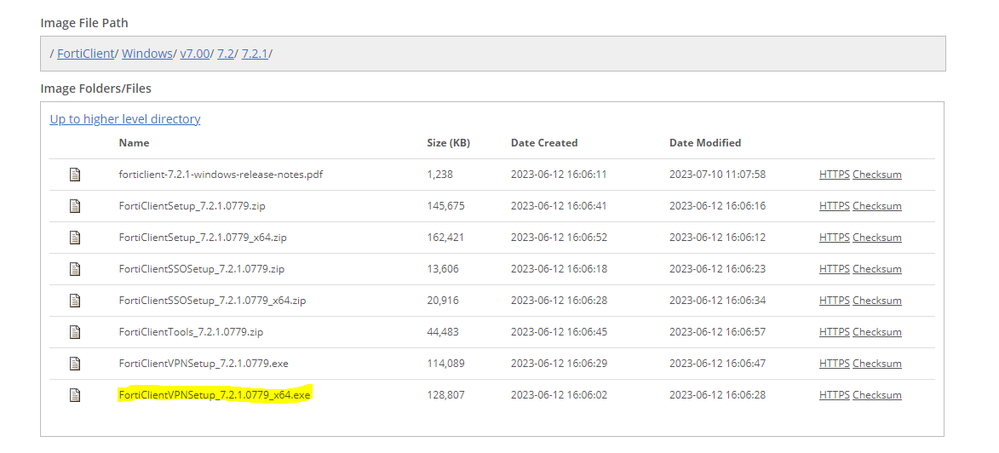The width and height of the screenshot is (999, 453).
Task: Navigate to the Windows breadcrumb folder
Action: 146,53
